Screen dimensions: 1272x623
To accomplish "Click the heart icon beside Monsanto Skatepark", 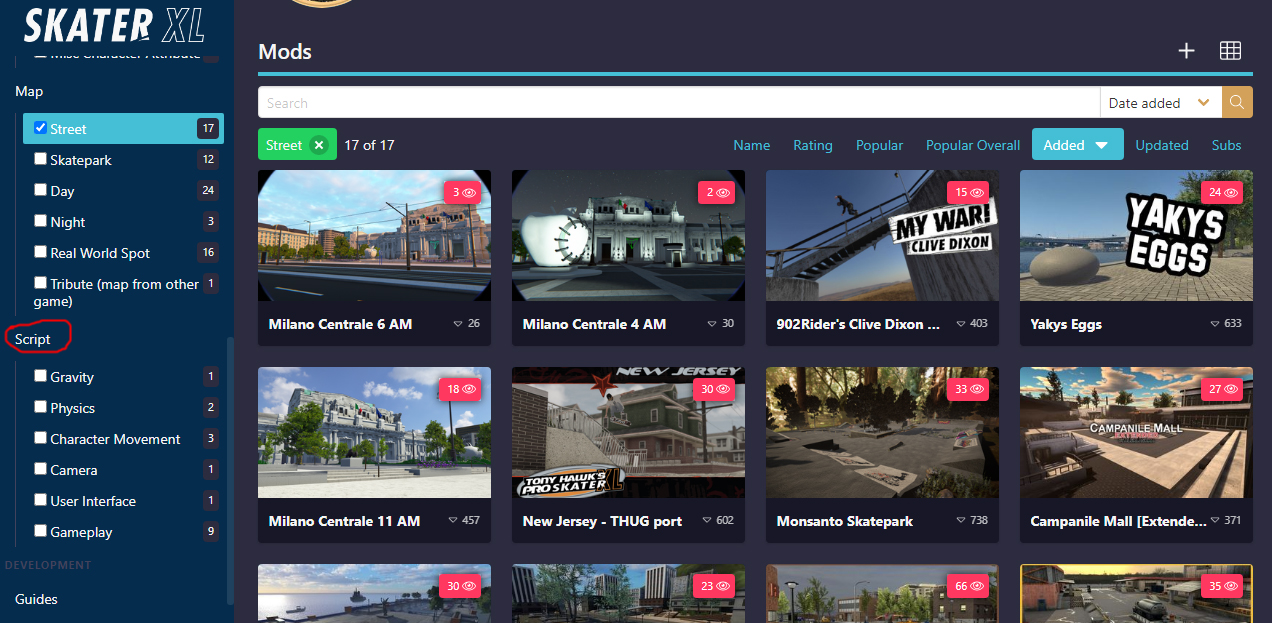I will (958, 521).
